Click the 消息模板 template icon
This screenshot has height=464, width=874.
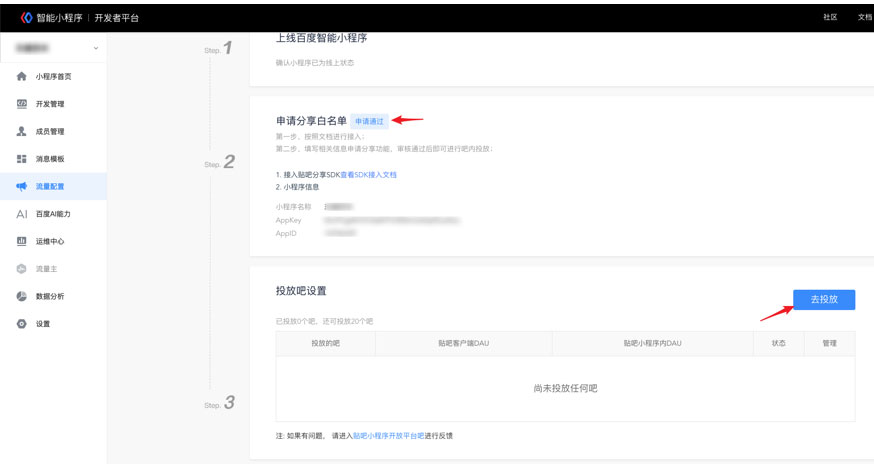tap(21, 159)
